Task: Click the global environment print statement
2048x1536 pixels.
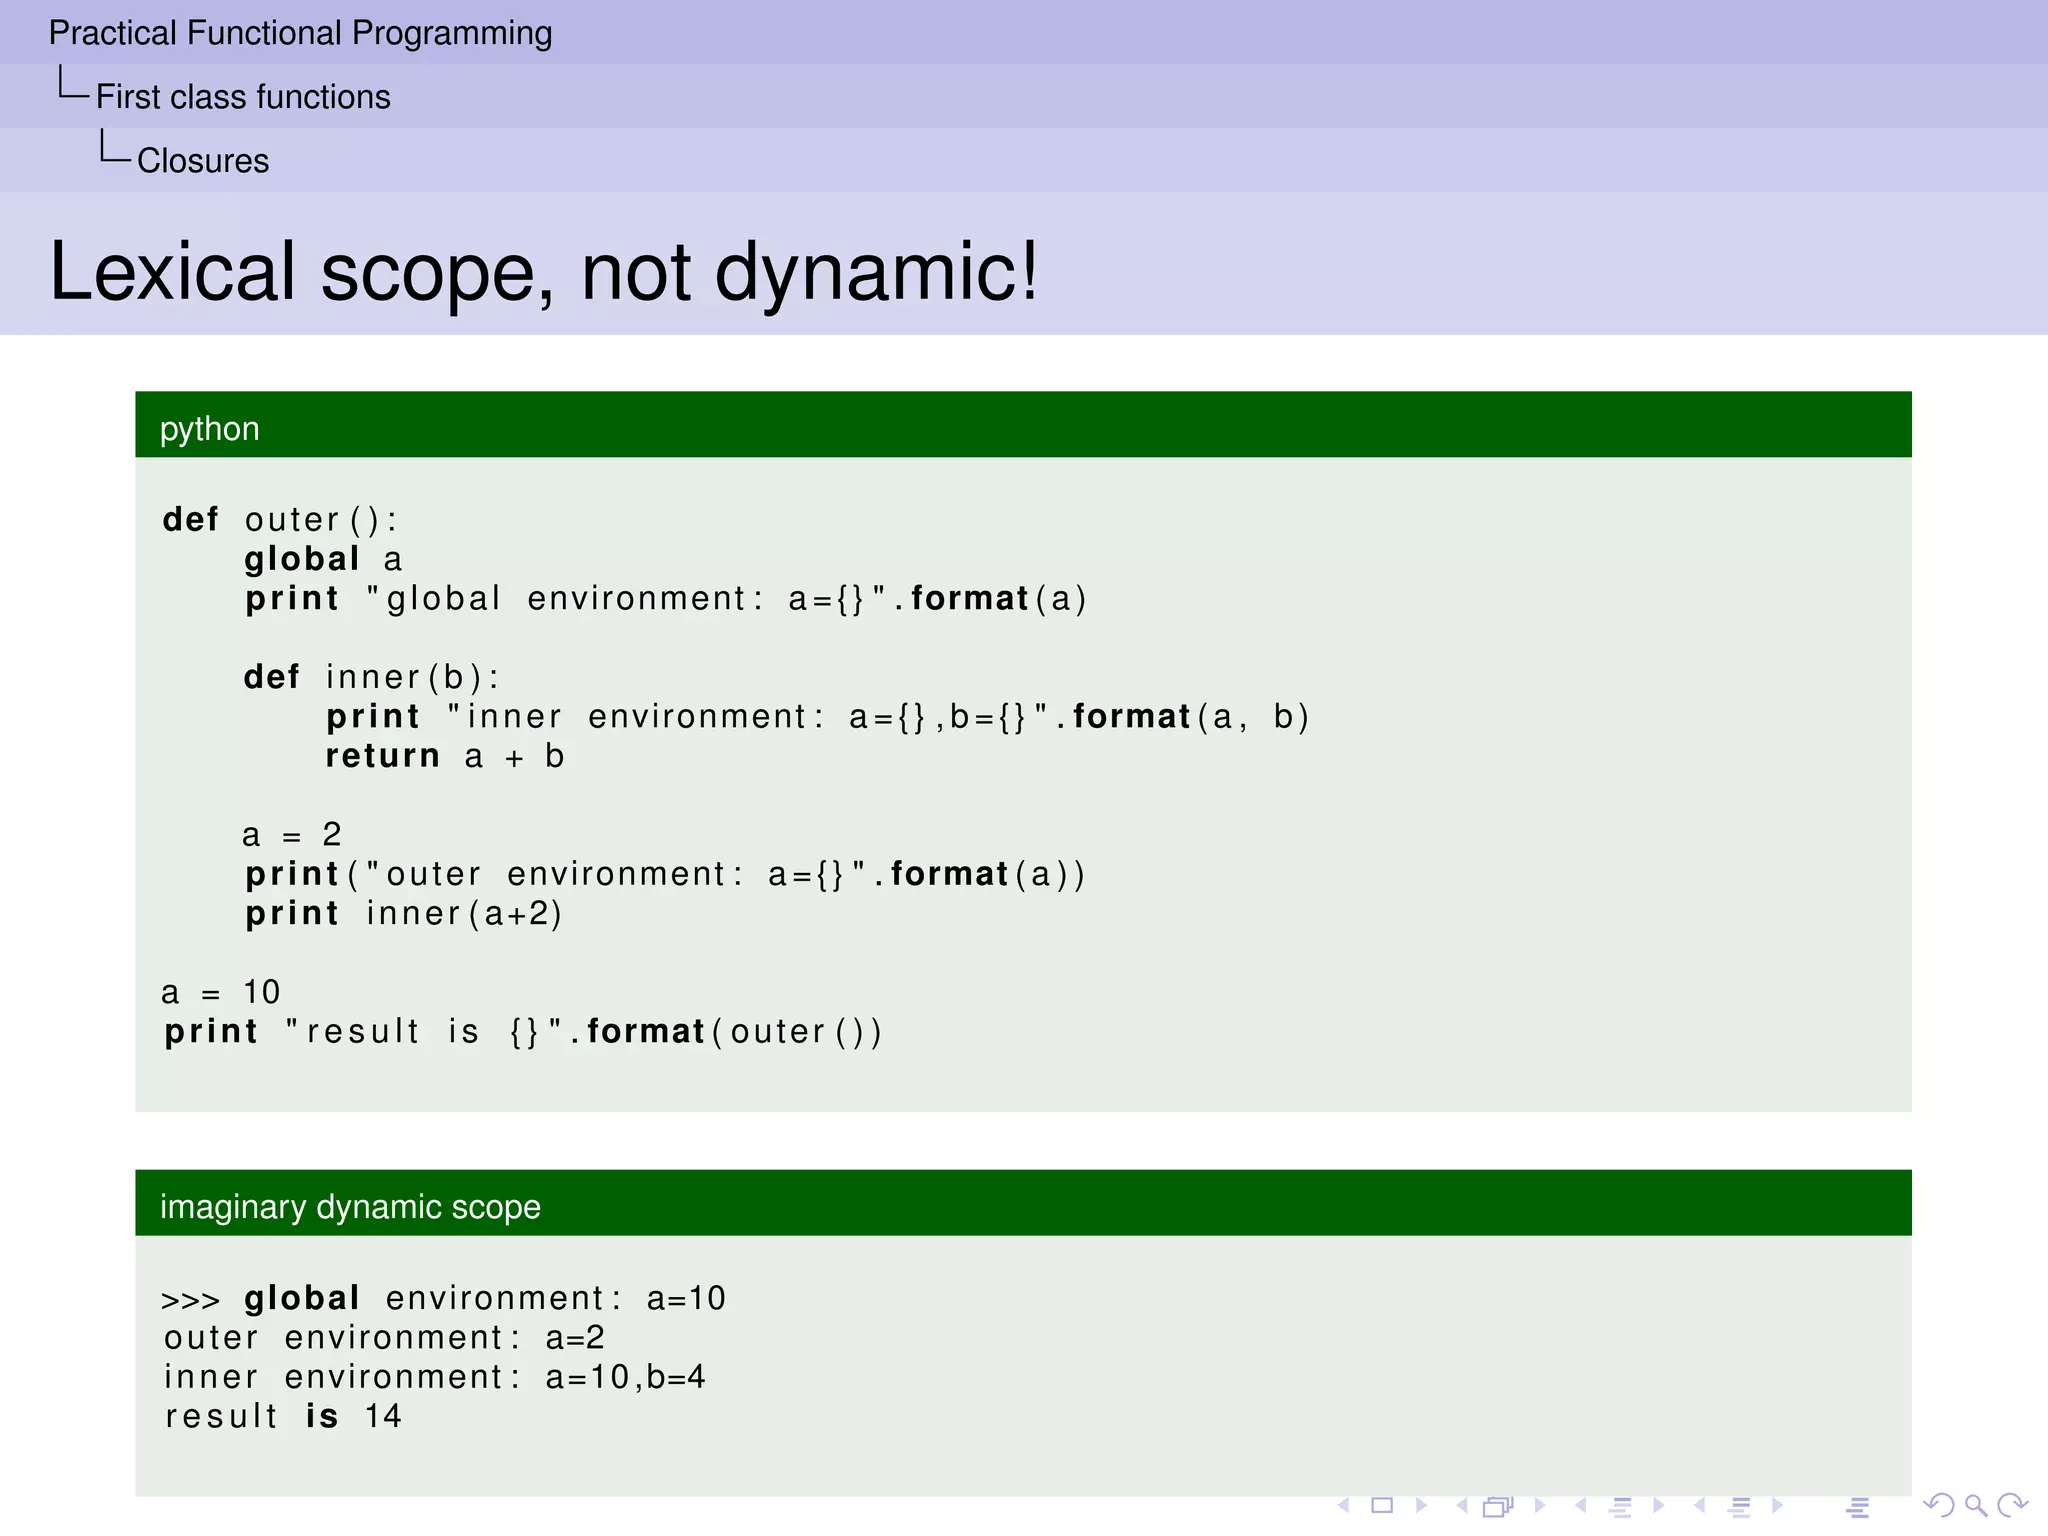Action: point(666,599)
